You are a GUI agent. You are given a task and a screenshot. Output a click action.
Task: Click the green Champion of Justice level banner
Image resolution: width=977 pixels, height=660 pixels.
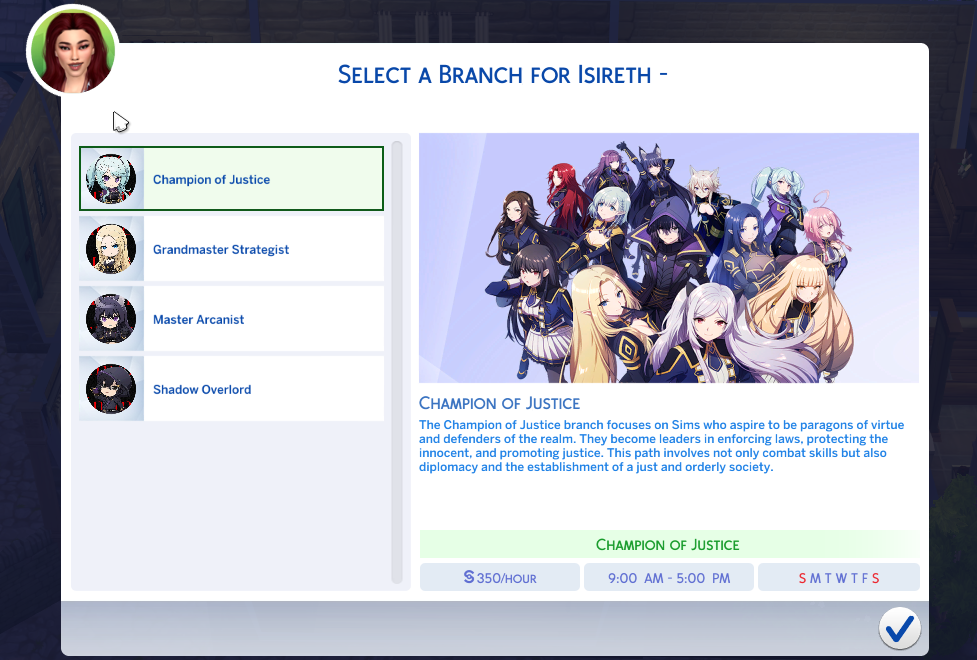click(x=669, y=544)
